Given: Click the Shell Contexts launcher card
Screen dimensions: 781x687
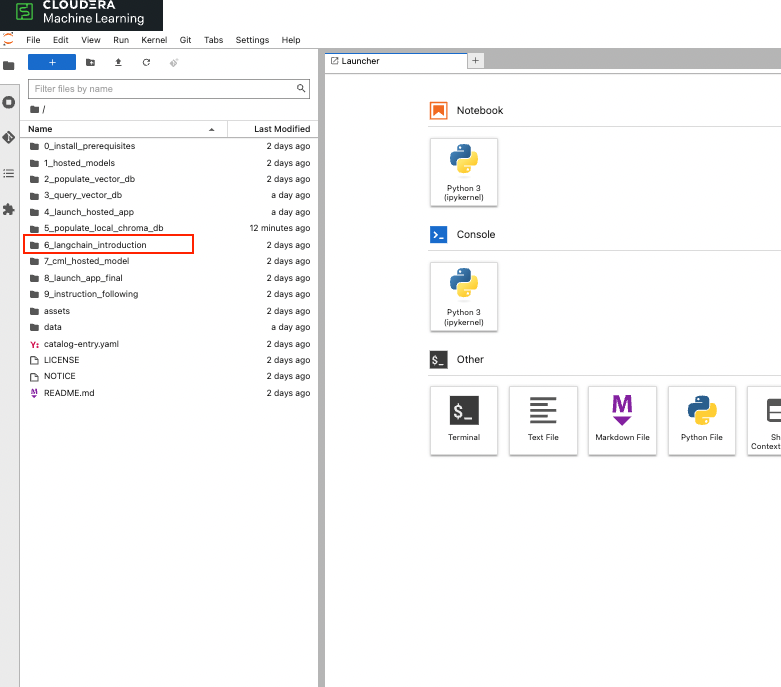Looking at the screenshot, I should [764, 420].
